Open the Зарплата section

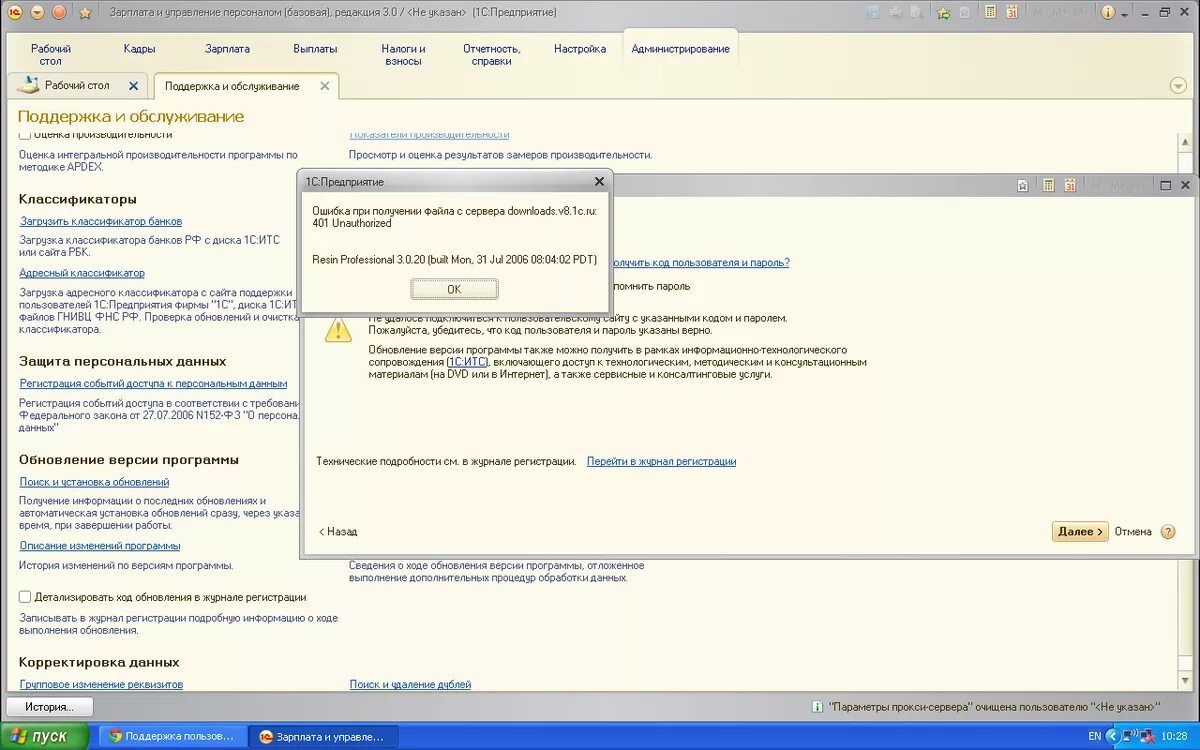coord(227,48)
